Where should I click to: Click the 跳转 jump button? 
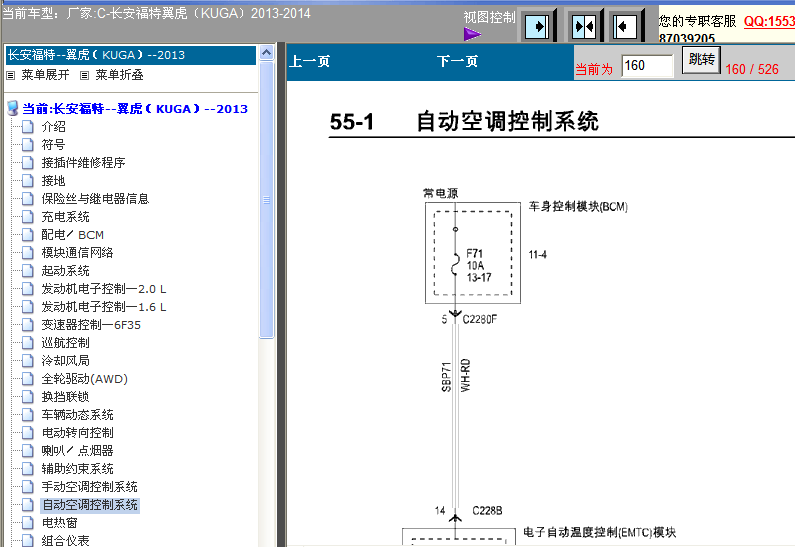[x=701, y=60]
